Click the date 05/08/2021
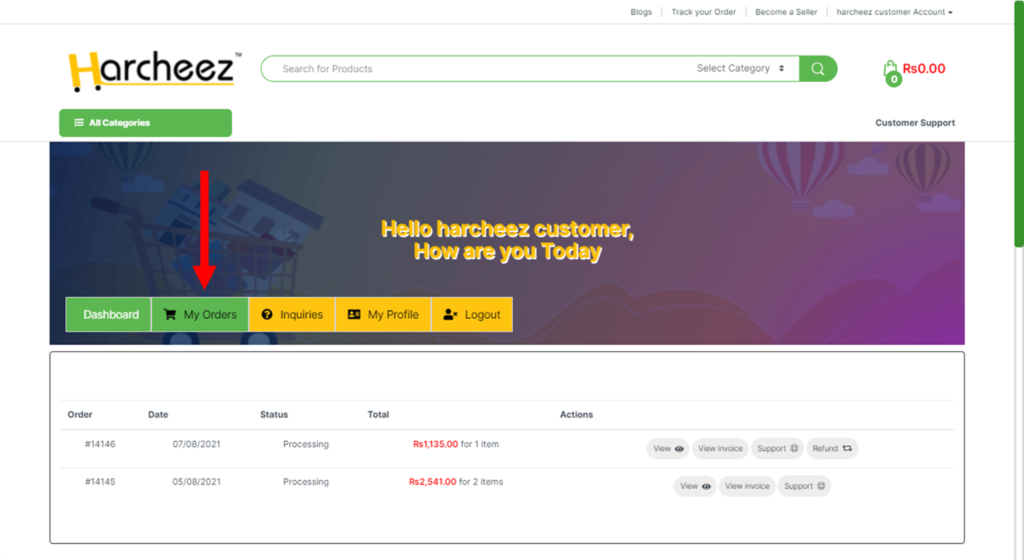 coord(197,482)
